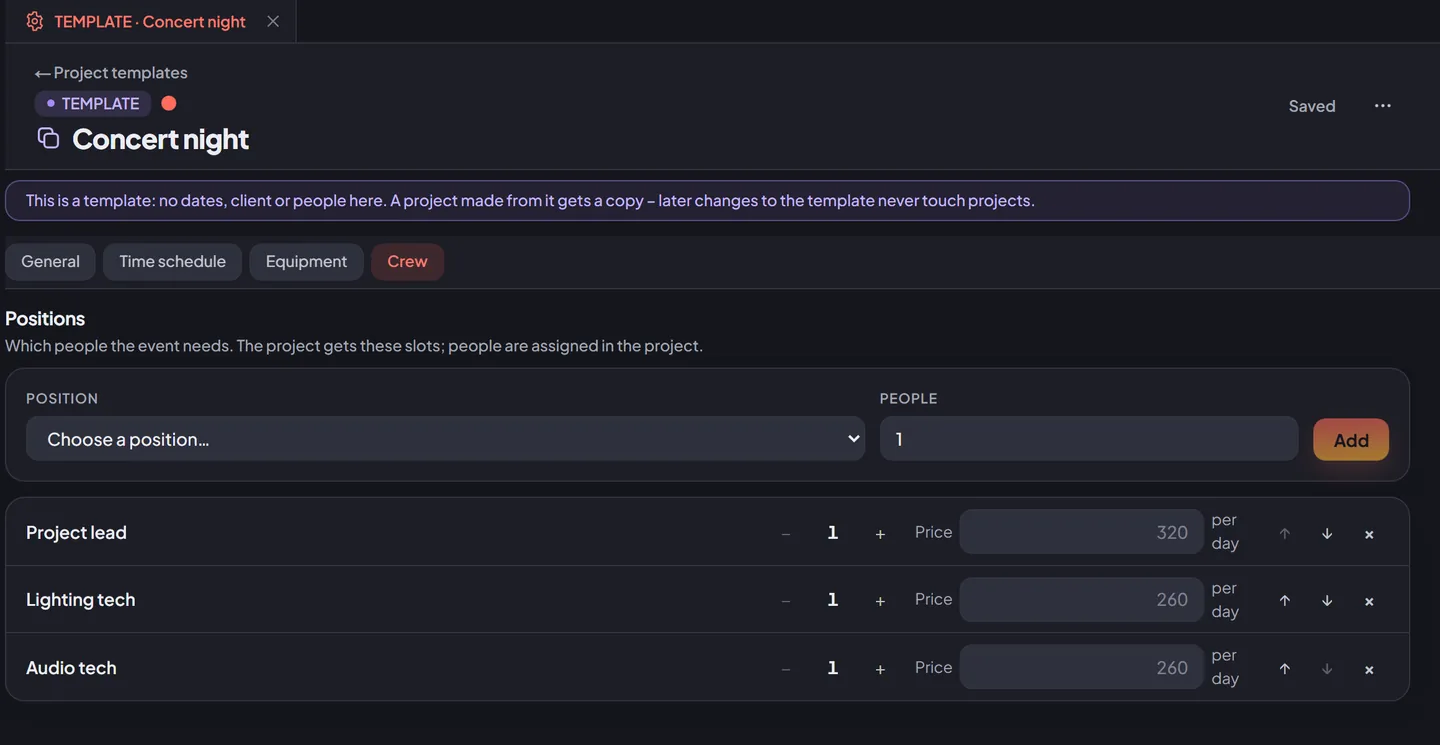Move Audio tech down

tap(1327, 669)
